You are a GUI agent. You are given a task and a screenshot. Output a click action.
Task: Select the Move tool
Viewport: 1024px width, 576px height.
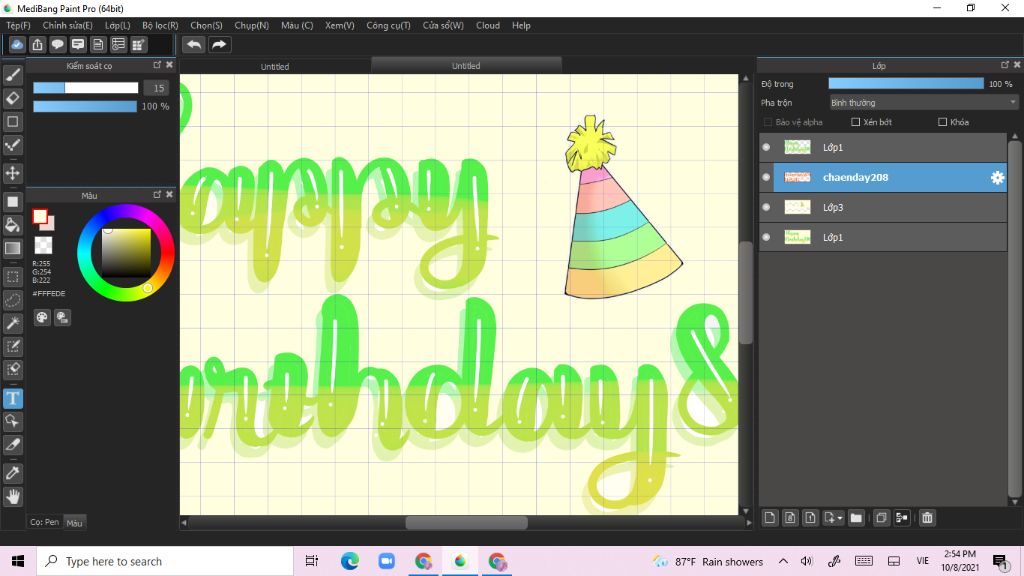tap(12, 173)
